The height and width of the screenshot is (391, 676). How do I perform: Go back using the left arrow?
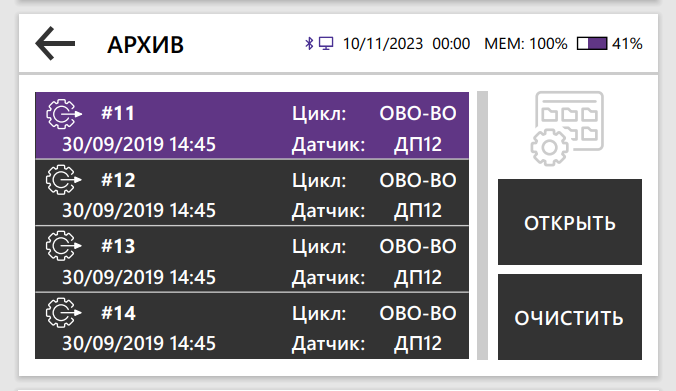point(55,43)
